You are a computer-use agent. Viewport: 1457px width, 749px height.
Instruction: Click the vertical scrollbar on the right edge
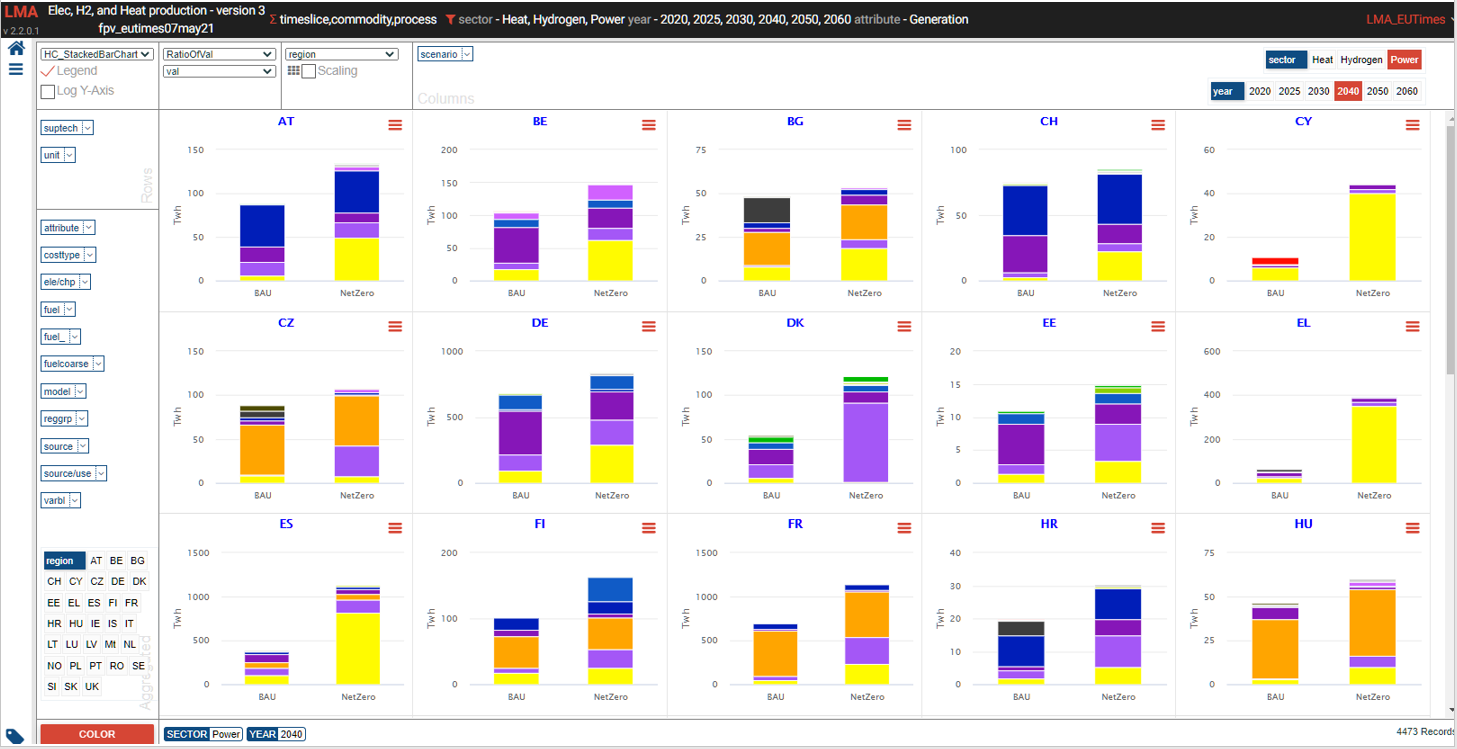(1450, 250)
